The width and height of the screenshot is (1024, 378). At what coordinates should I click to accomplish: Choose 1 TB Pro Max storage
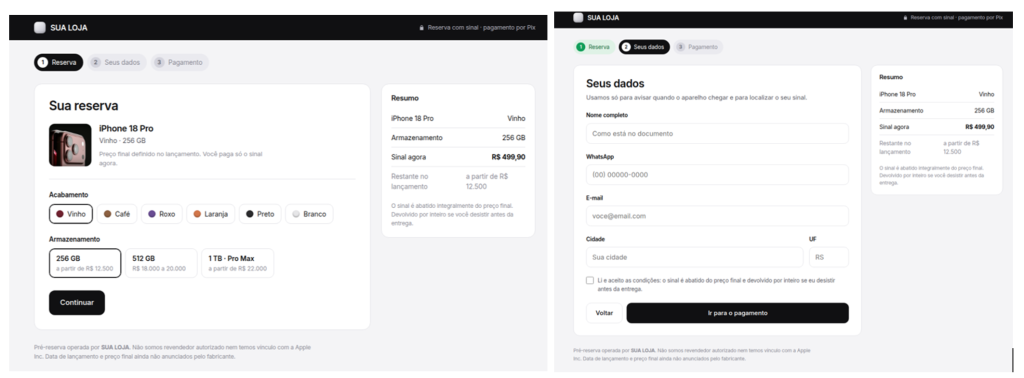[x=238, y=263]
